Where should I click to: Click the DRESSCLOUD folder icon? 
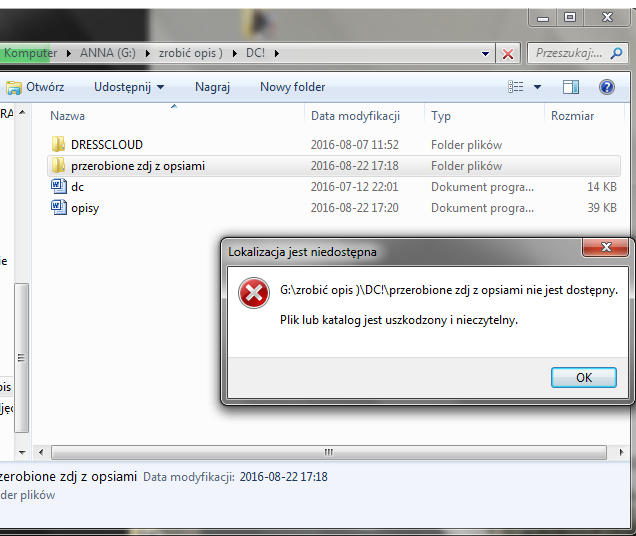(58, 145)
